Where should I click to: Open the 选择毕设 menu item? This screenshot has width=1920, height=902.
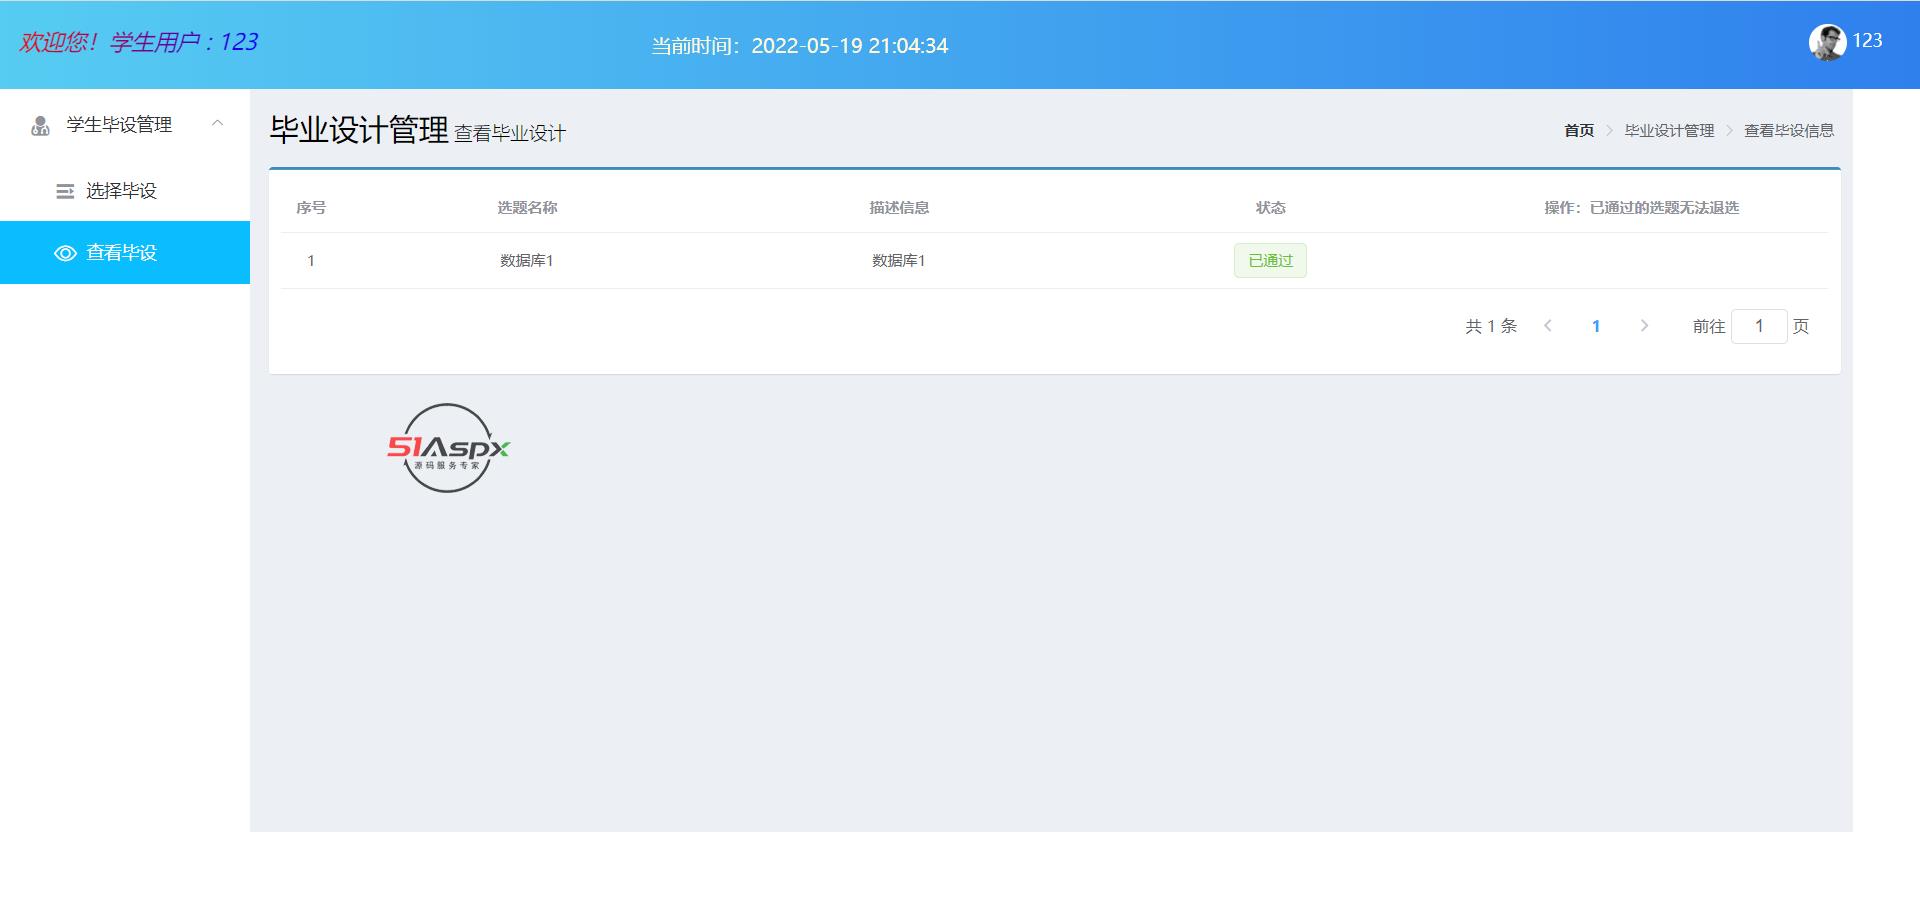(x=125, y=191)
